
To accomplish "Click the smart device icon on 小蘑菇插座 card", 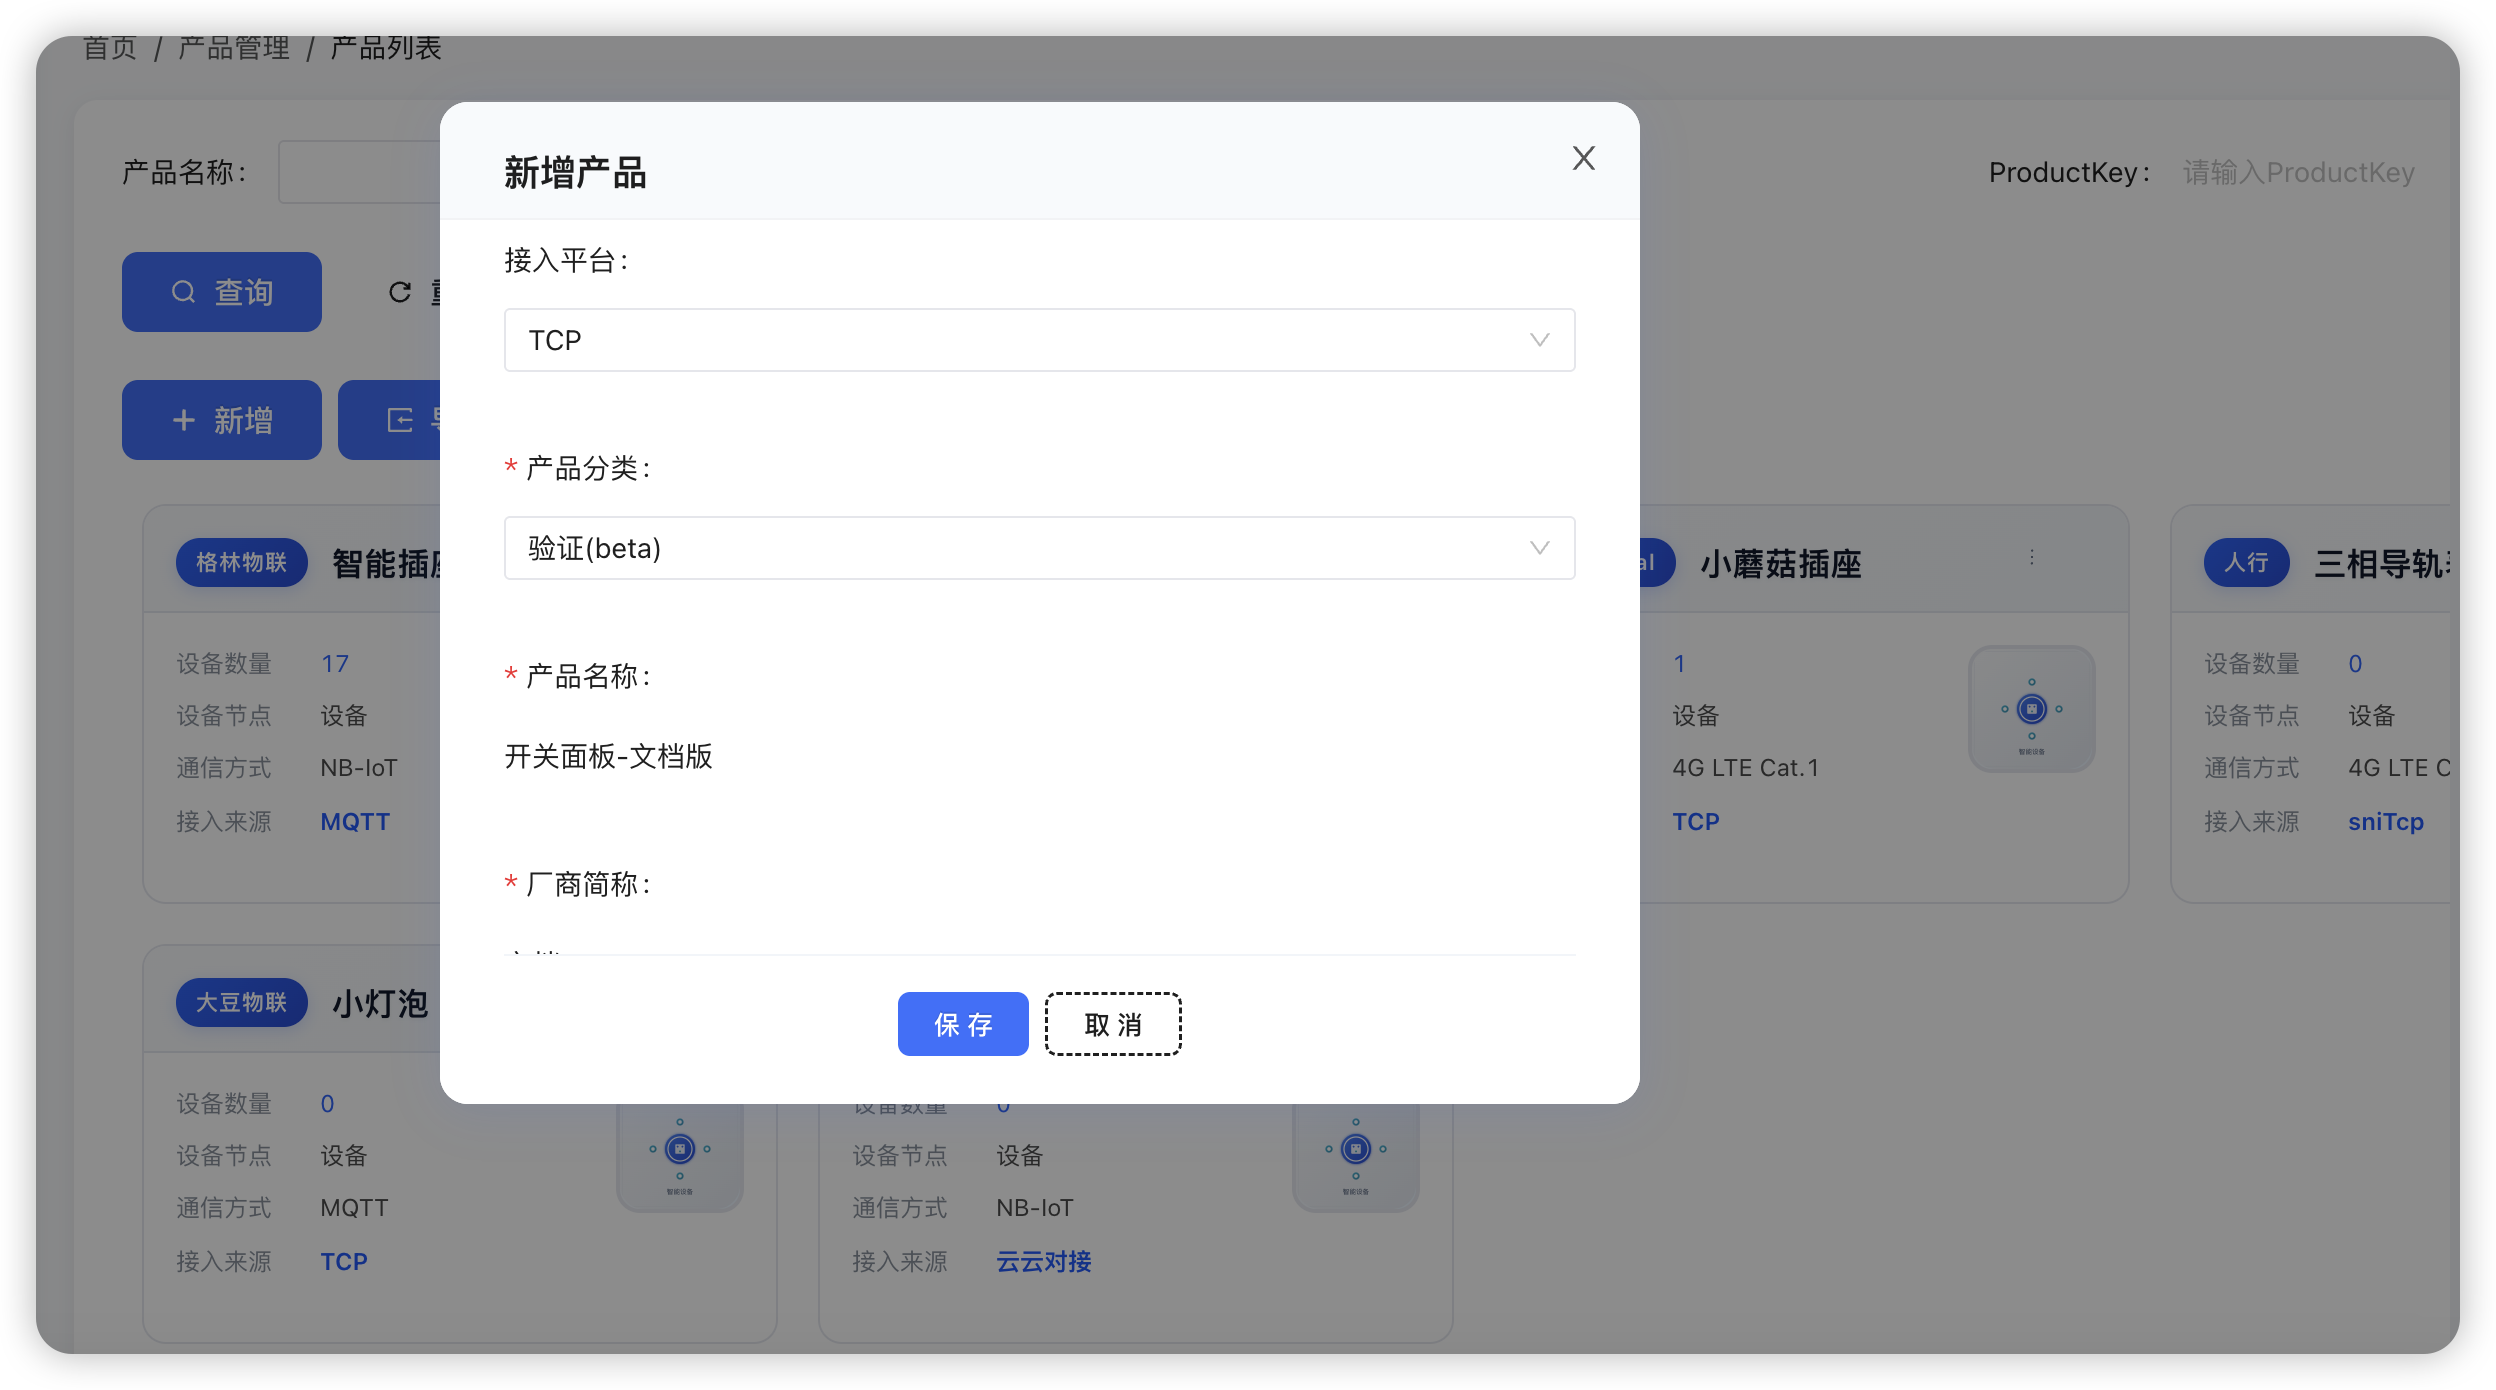I will tap(2032, 710).
